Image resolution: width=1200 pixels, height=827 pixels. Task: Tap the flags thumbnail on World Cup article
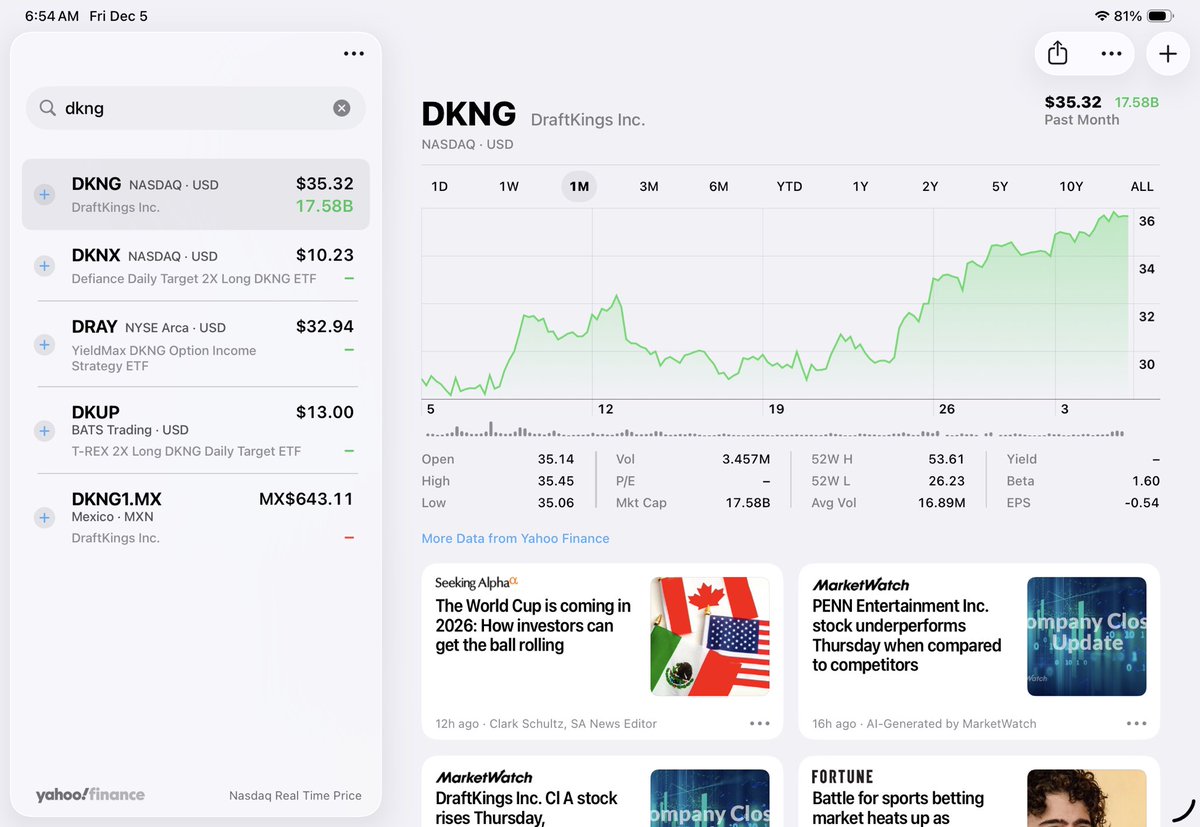(x=710, y=636)
